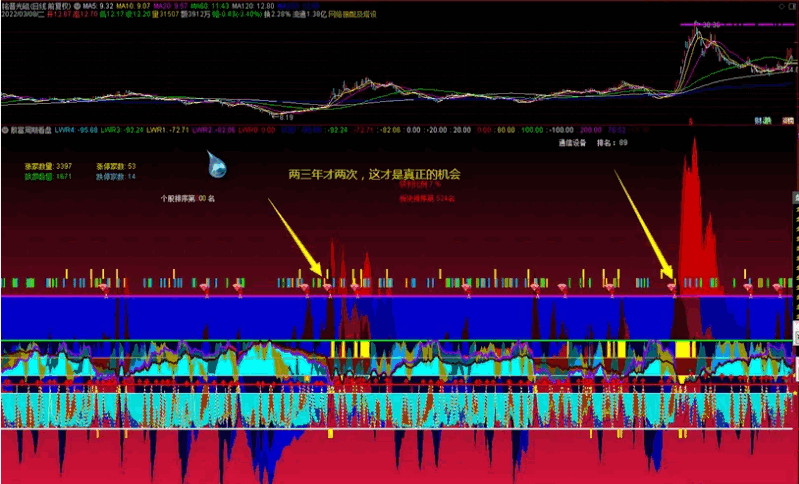
Task: Click the 跌停家数: 14 statistic
Action: [116, 177]
